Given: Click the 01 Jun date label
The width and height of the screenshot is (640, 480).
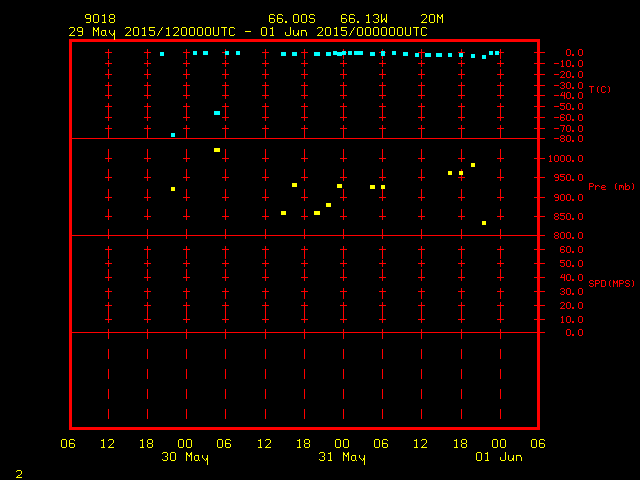Looking at the screenshot, I should [x=497, y=457].
